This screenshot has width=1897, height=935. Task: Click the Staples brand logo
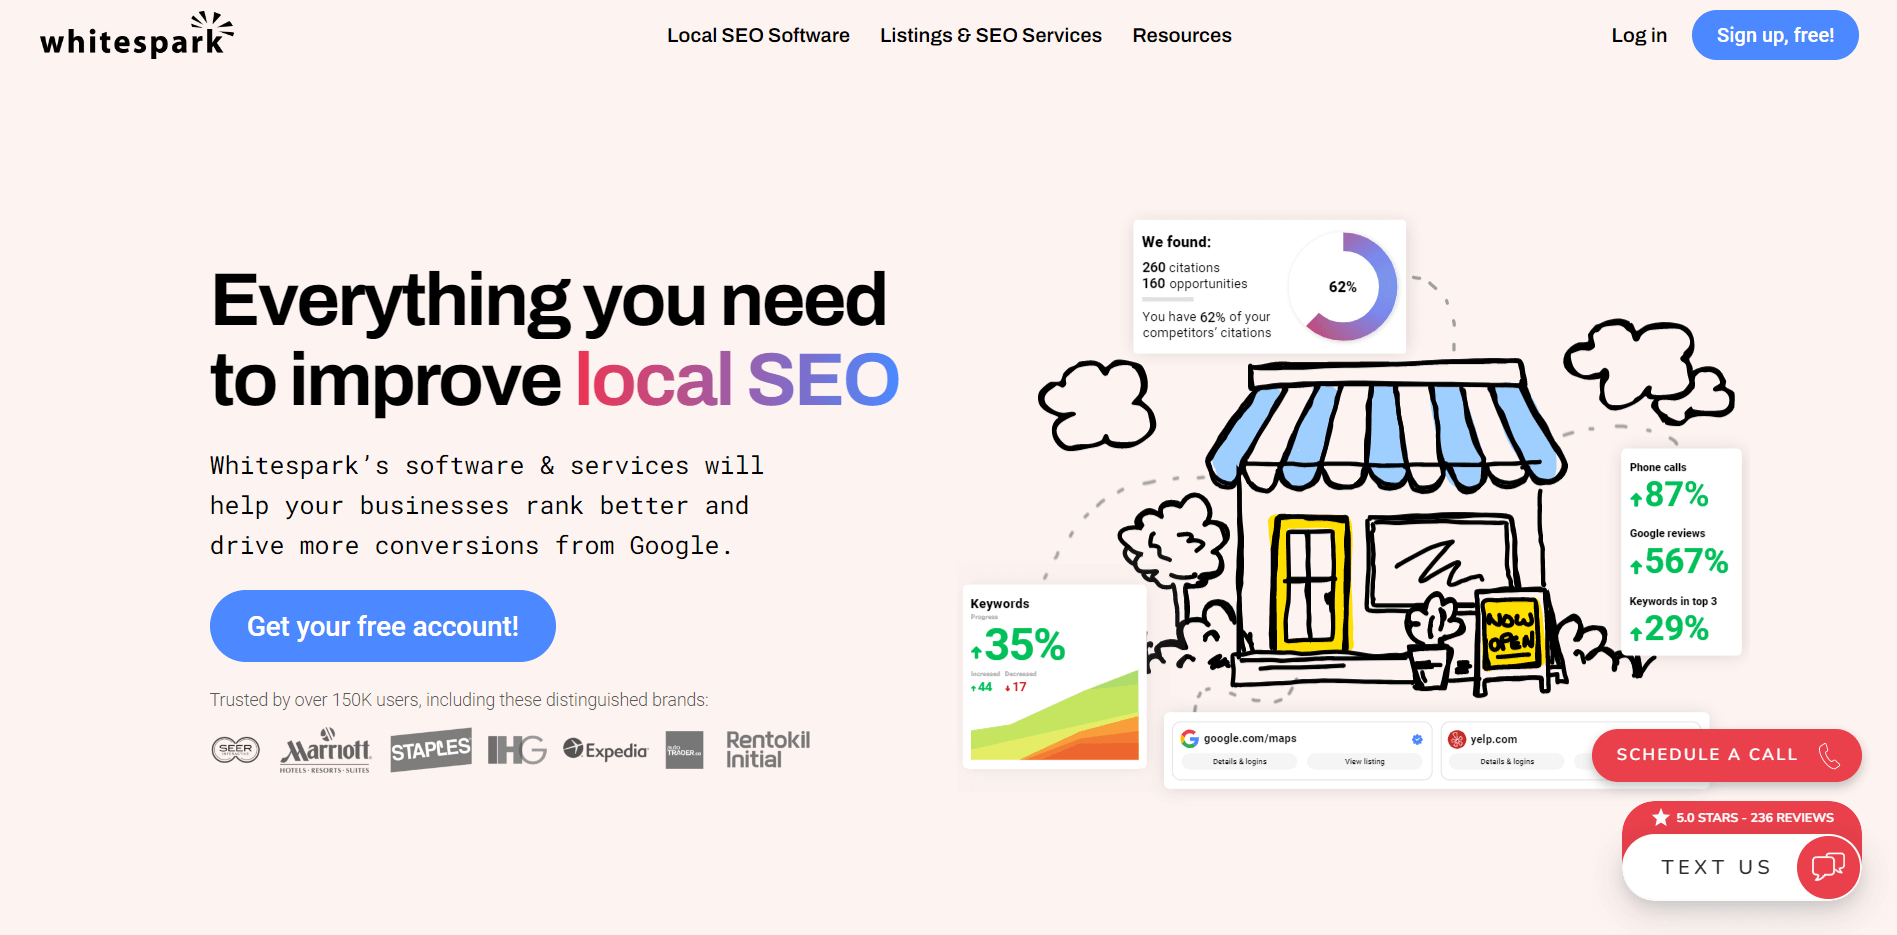point(431,750)
